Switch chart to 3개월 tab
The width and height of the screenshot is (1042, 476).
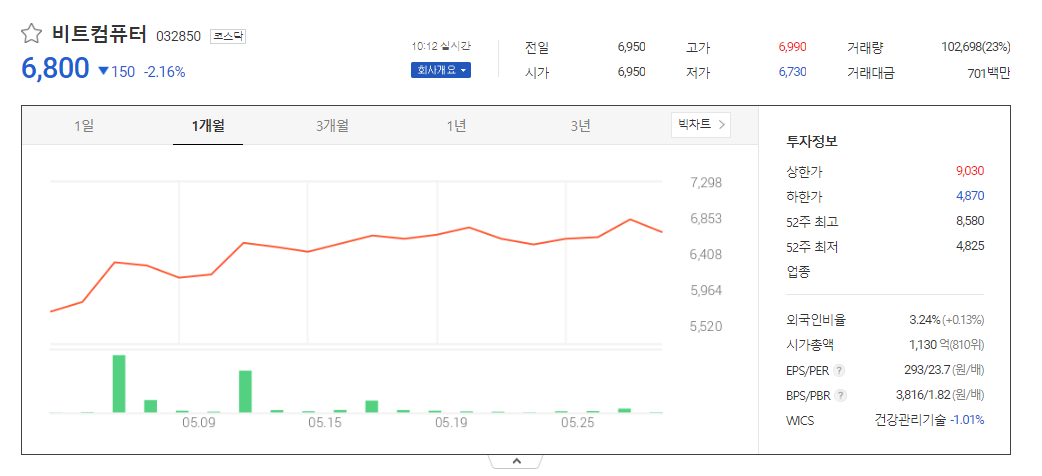[x=332, y=126]
